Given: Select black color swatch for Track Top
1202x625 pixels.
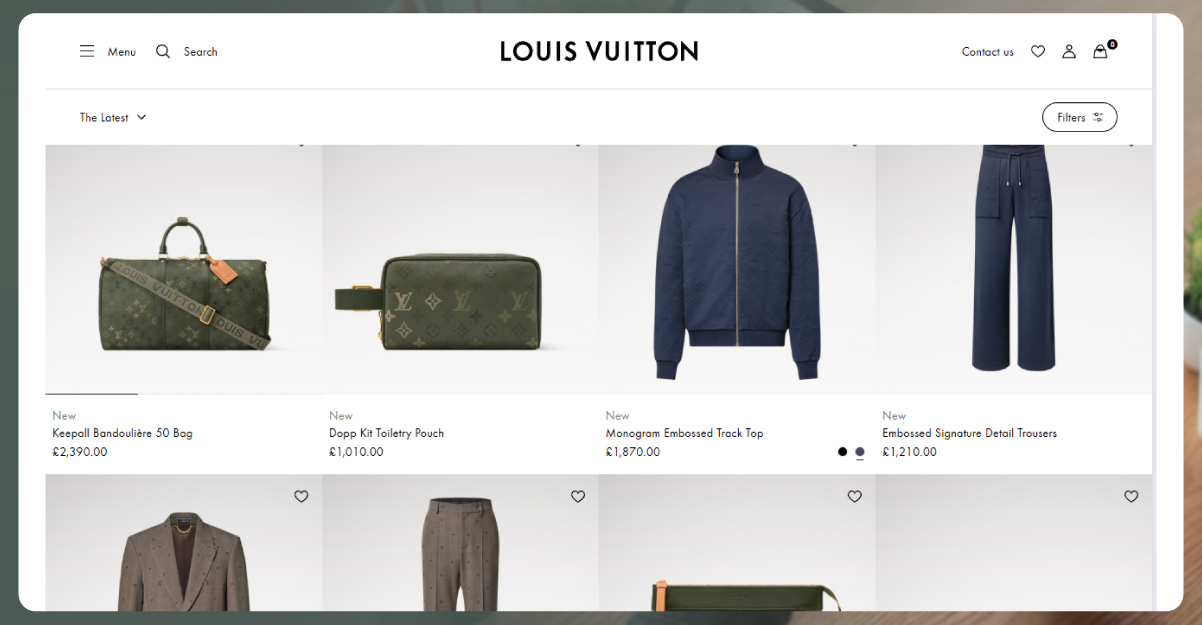Looking at the screenshot, I should pyautogui.click(x=842, y=452).
